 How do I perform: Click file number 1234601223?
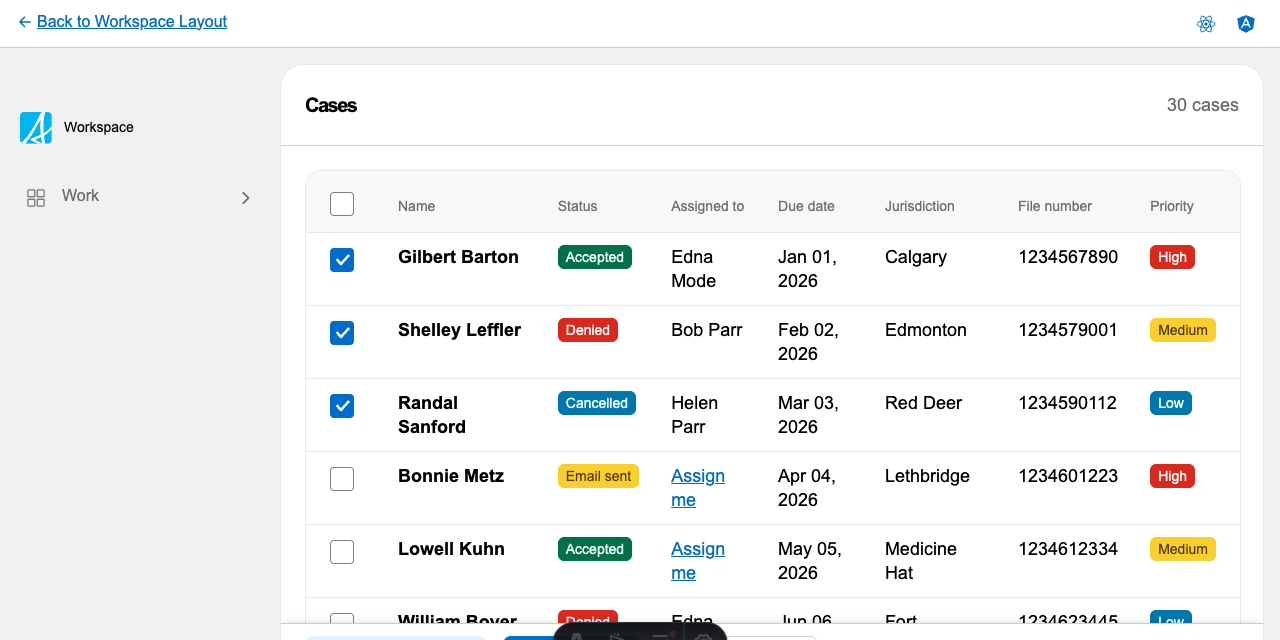1068,476
